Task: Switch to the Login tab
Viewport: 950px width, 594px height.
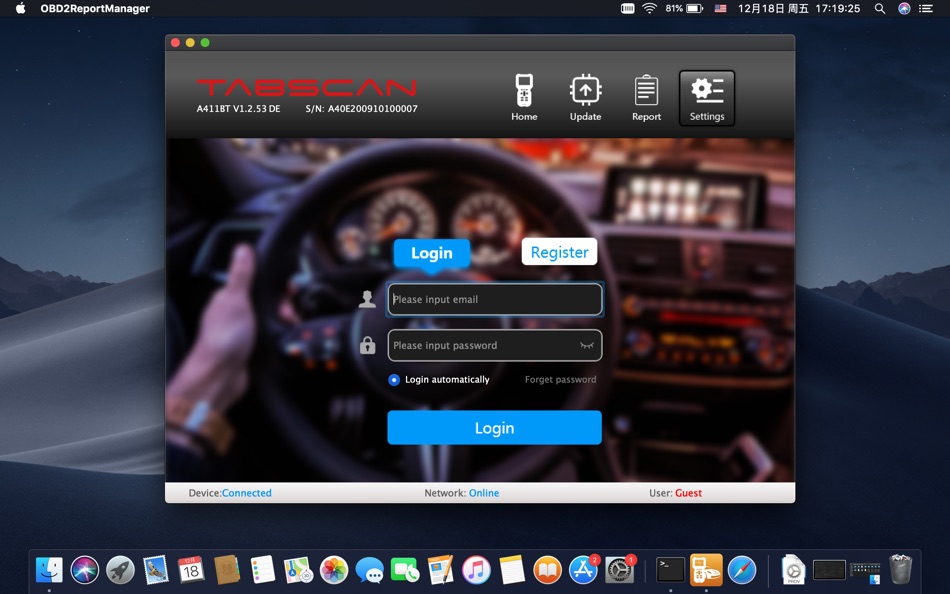Action: click(431, 253)
